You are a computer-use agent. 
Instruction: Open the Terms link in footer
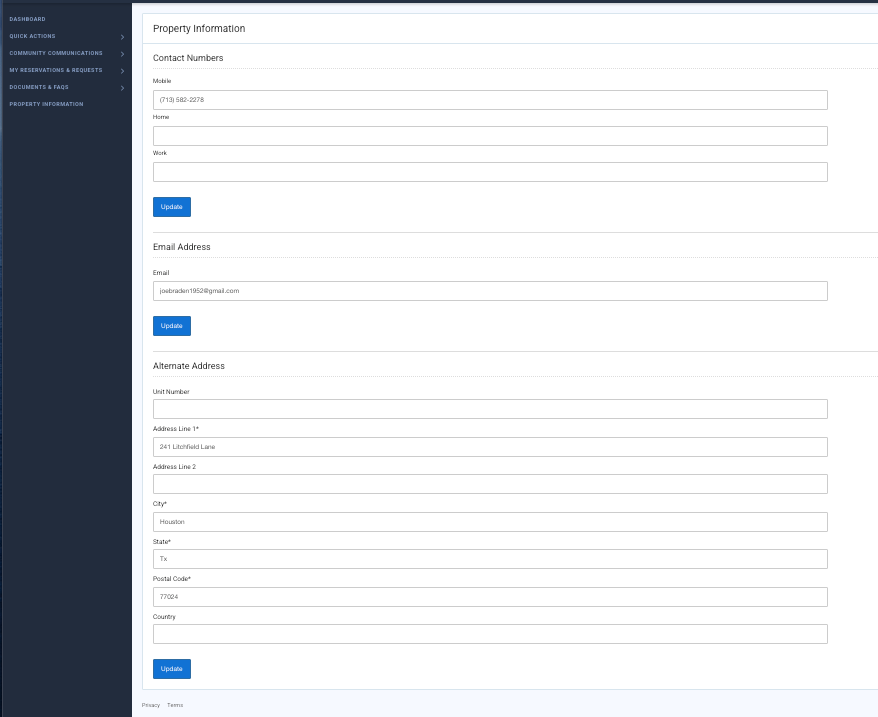pos(175,705)
